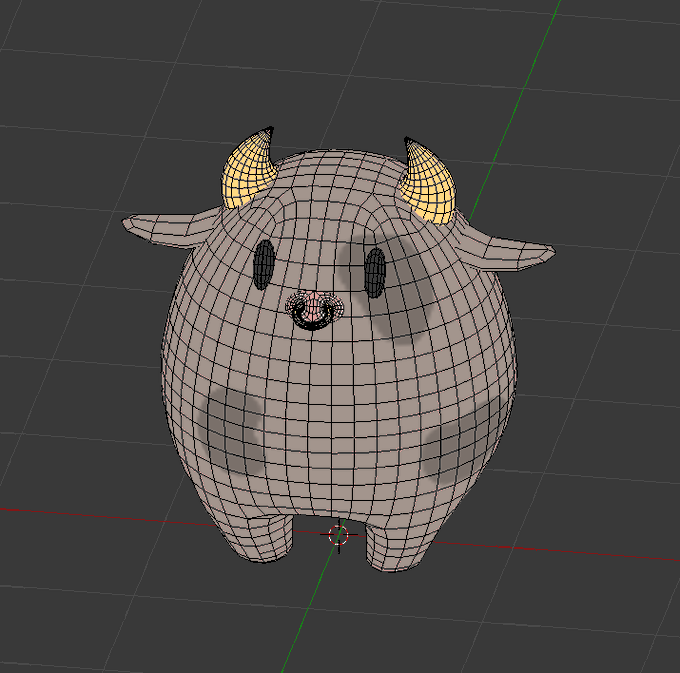Click the cow's pink nose with ring
This screenshot has width=680, height=673.
click(314, 310)
